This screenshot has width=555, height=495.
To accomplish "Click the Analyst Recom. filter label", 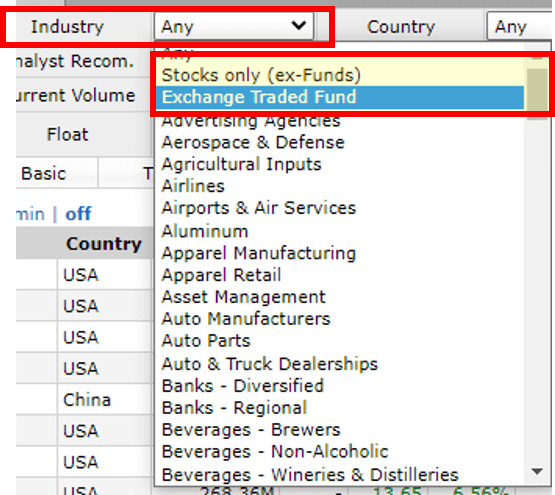I will tap(75, 61).
